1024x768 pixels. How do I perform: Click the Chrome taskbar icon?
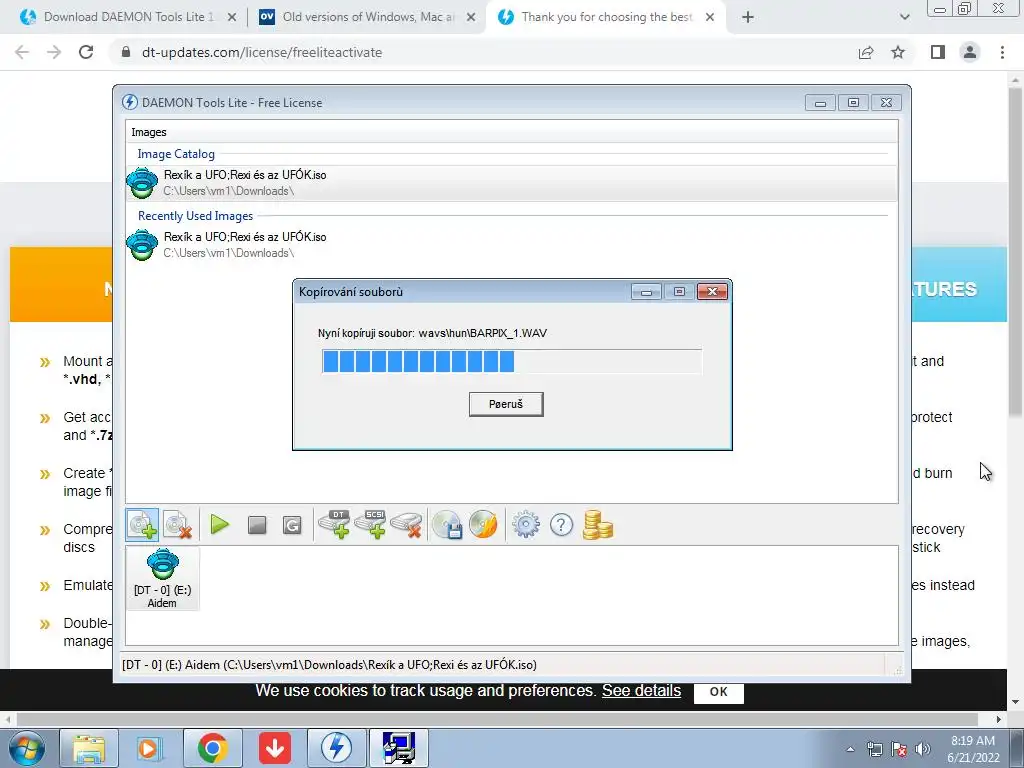pyautogui.click(x=212, y=748)
